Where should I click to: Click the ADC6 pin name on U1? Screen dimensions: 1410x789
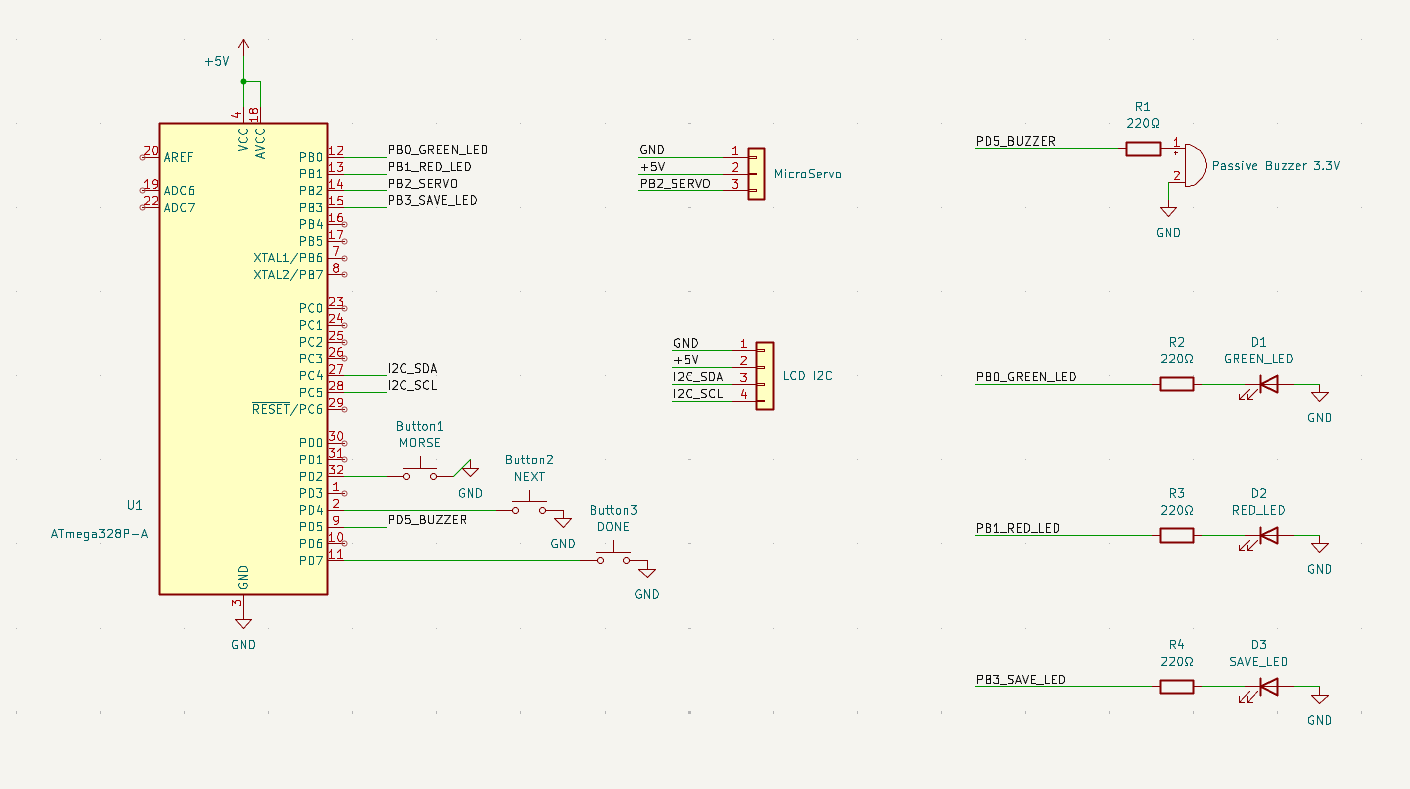[179, 190]
